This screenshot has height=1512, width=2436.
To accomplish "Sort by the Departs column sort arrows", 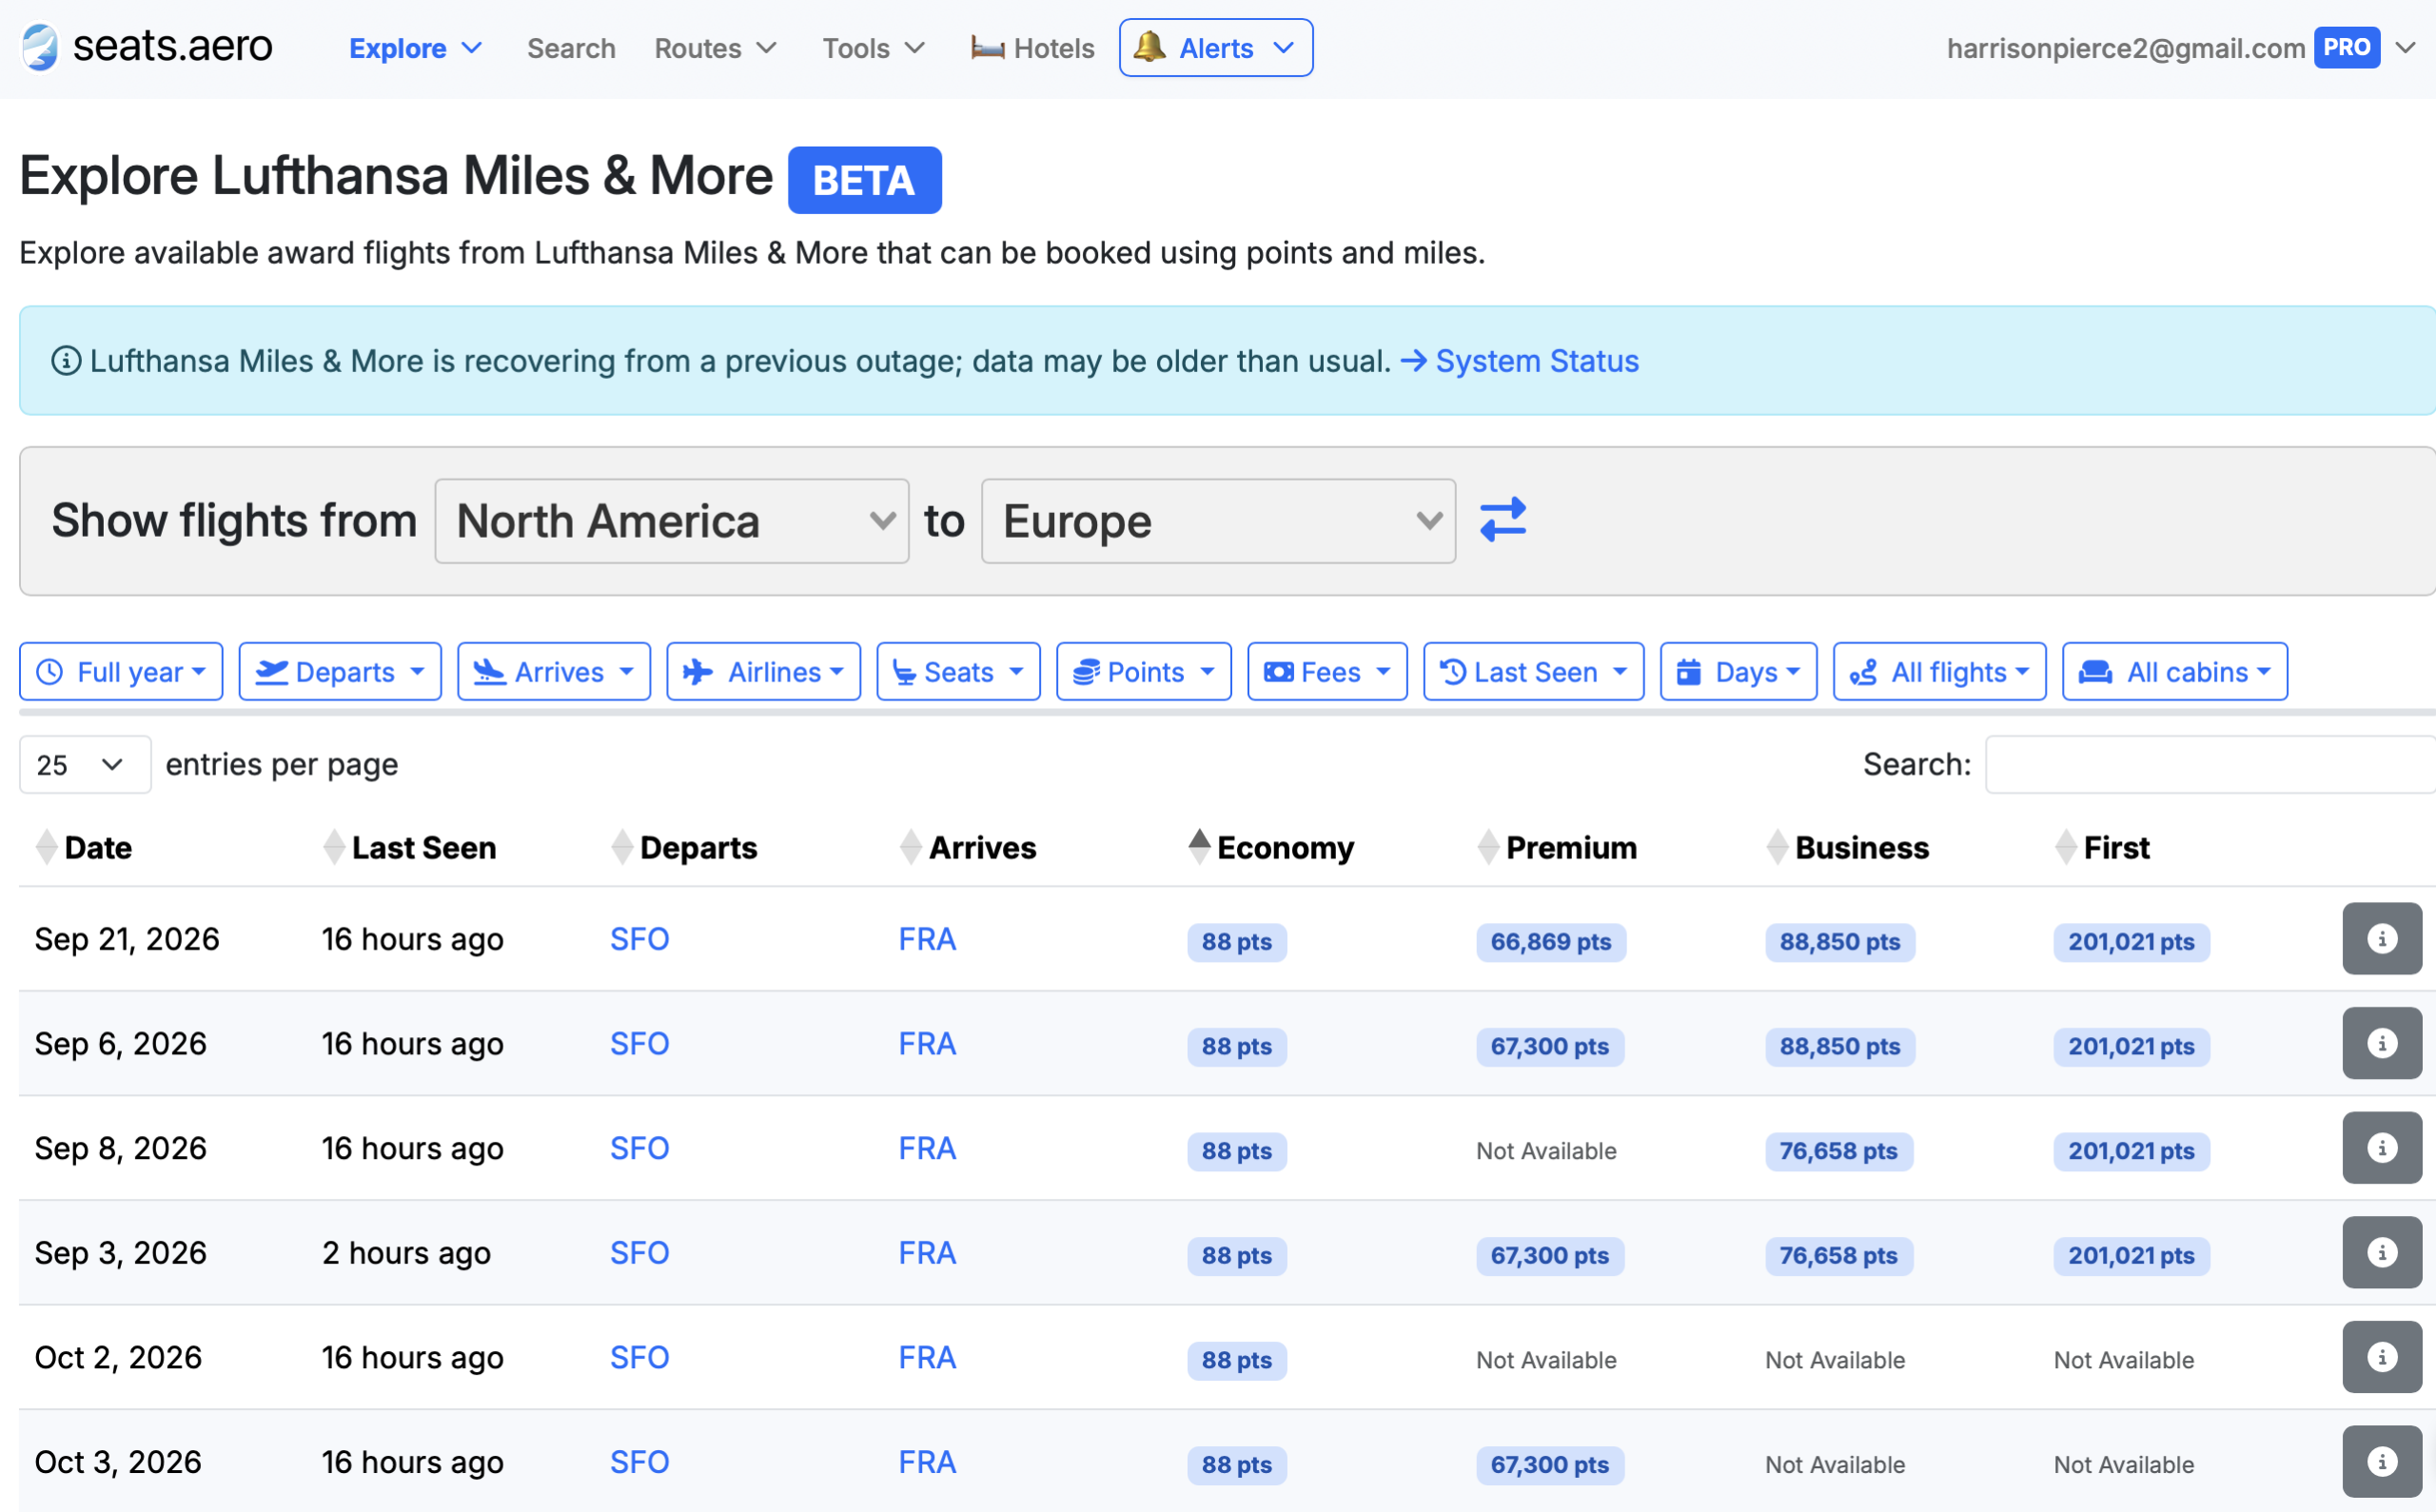I will pos(622,847).
